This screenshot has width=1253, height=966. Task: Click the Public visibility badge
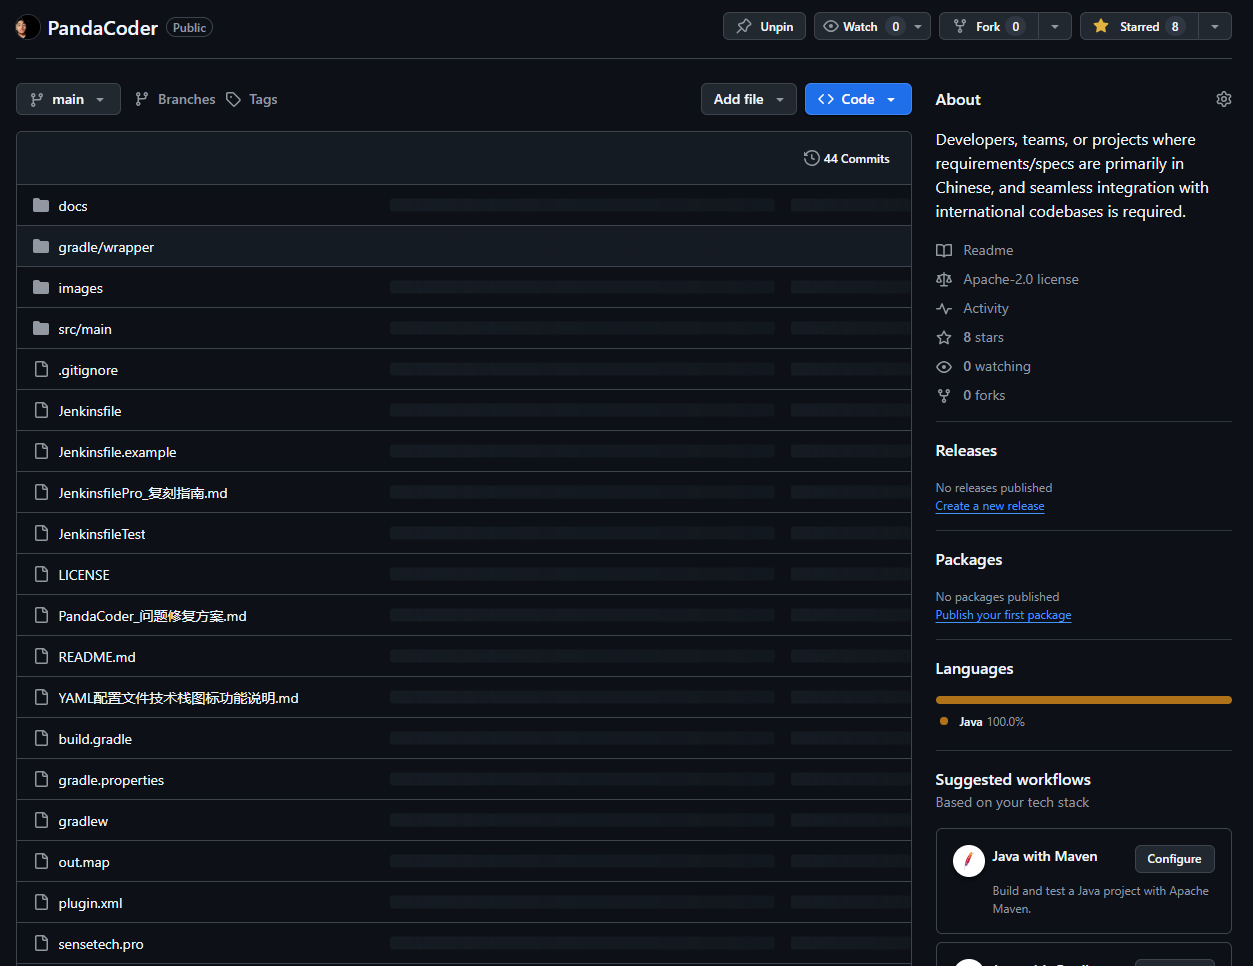(189, 27)
